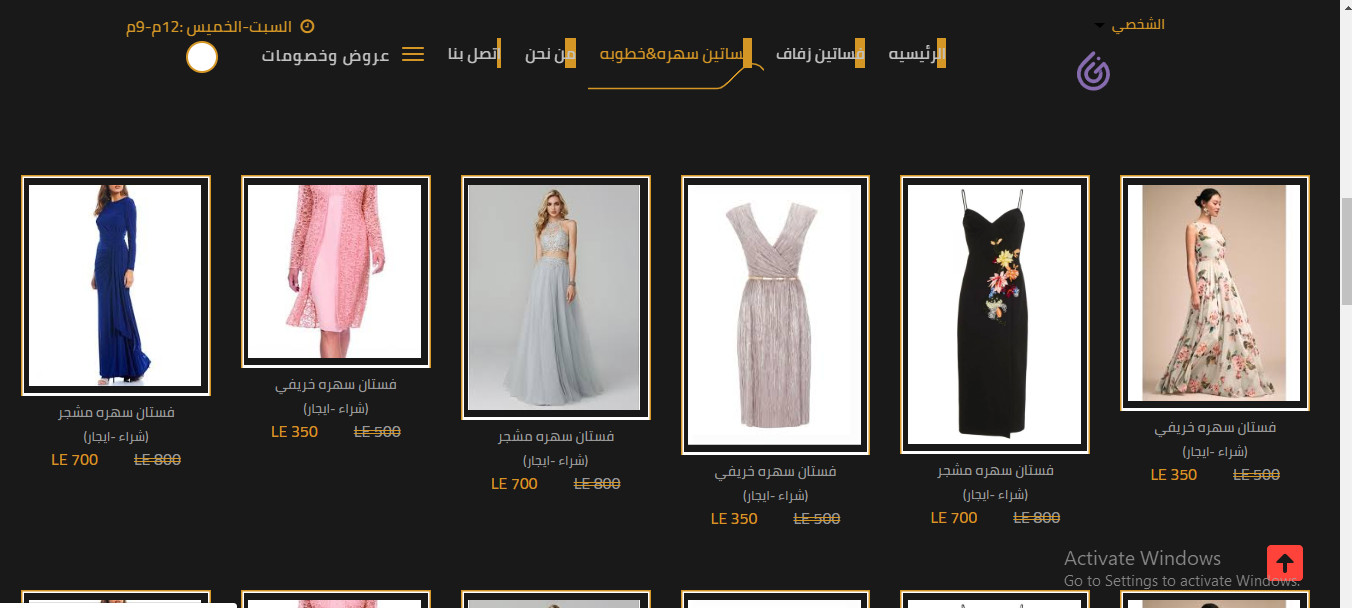Open the black floral-embroidered dress thumbnail
Screen dimensions: 1352x608
tap(995, 315)
